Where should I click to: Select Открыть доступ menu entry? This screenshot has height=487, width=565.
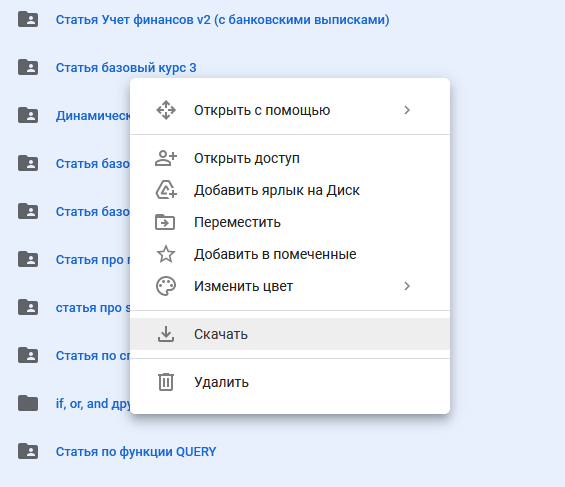pos(290,158)
